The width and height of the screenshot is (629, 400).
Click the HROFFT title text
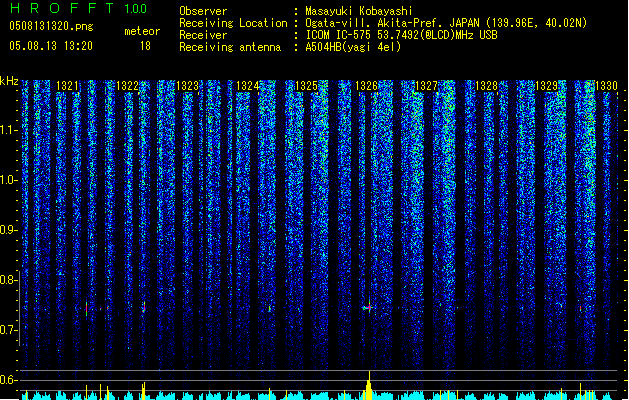[62, 8]
